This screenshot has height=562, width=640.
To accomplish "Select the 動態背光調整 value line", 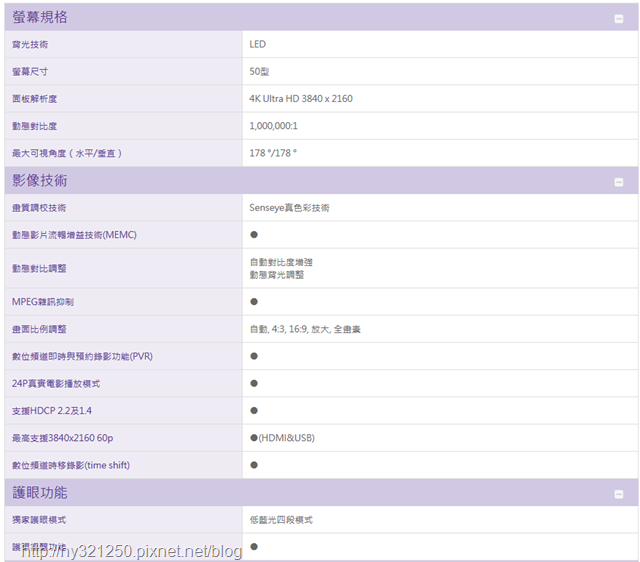I will (277, 275).
